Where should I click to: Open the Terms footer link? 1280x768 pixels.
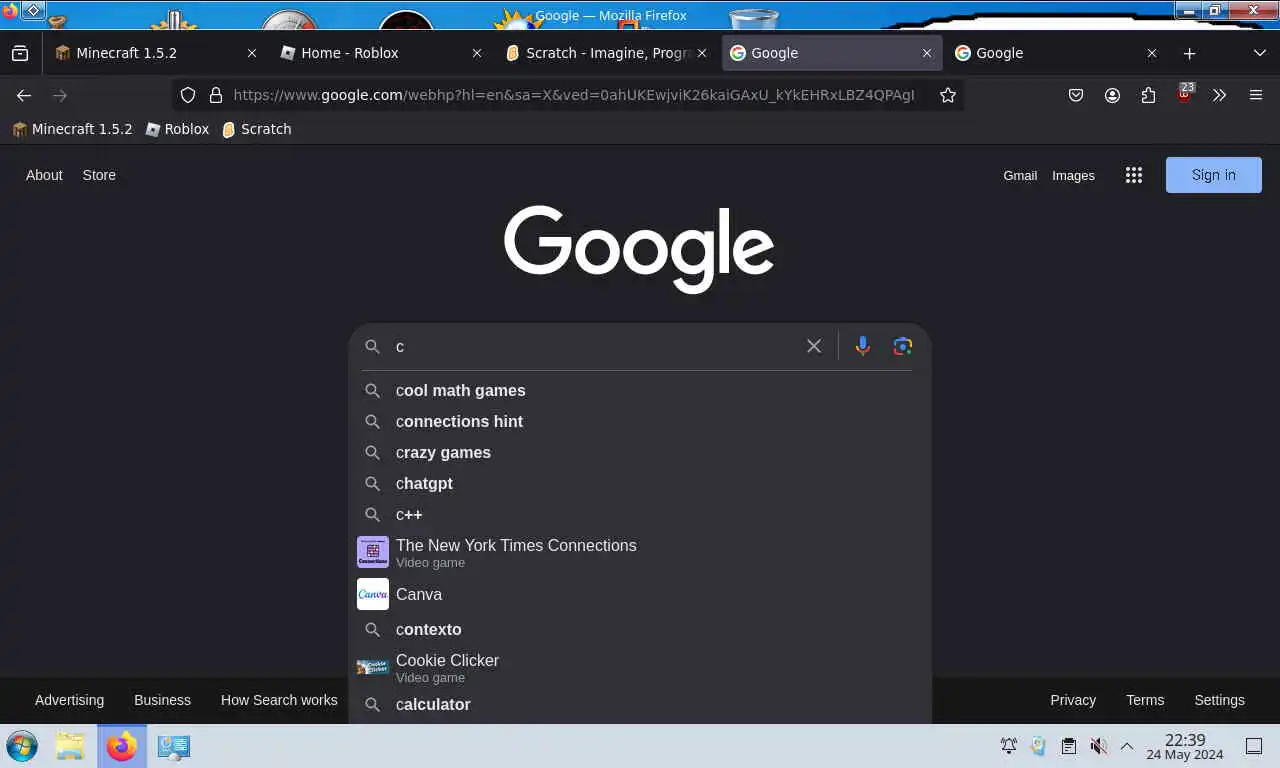tap(1145, 700)
